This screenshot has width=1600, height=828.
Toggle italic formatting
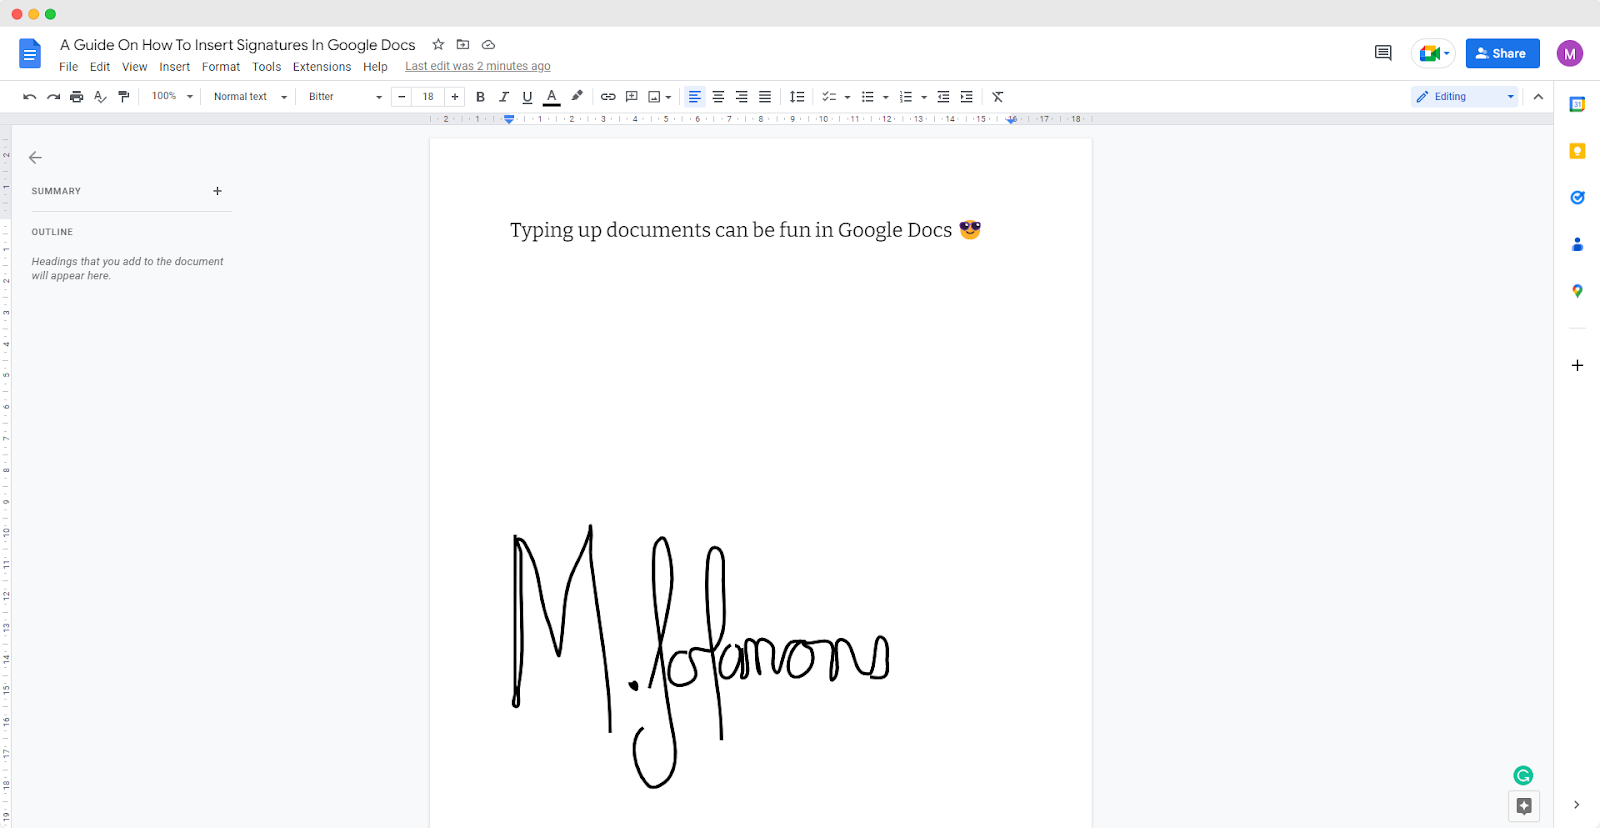tap(504, 97)
